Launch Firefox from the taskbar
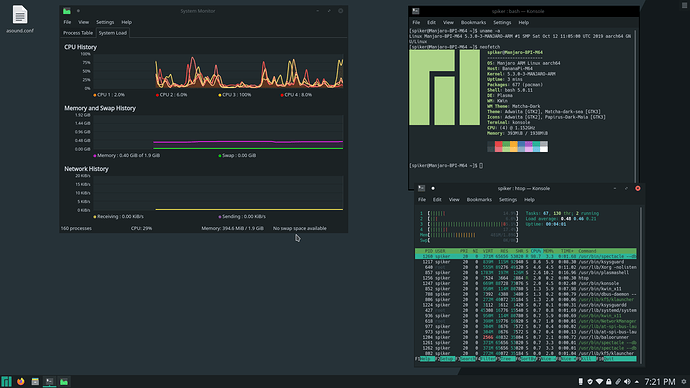This screenshot has height=388, width=690. (x=21, y=381)
